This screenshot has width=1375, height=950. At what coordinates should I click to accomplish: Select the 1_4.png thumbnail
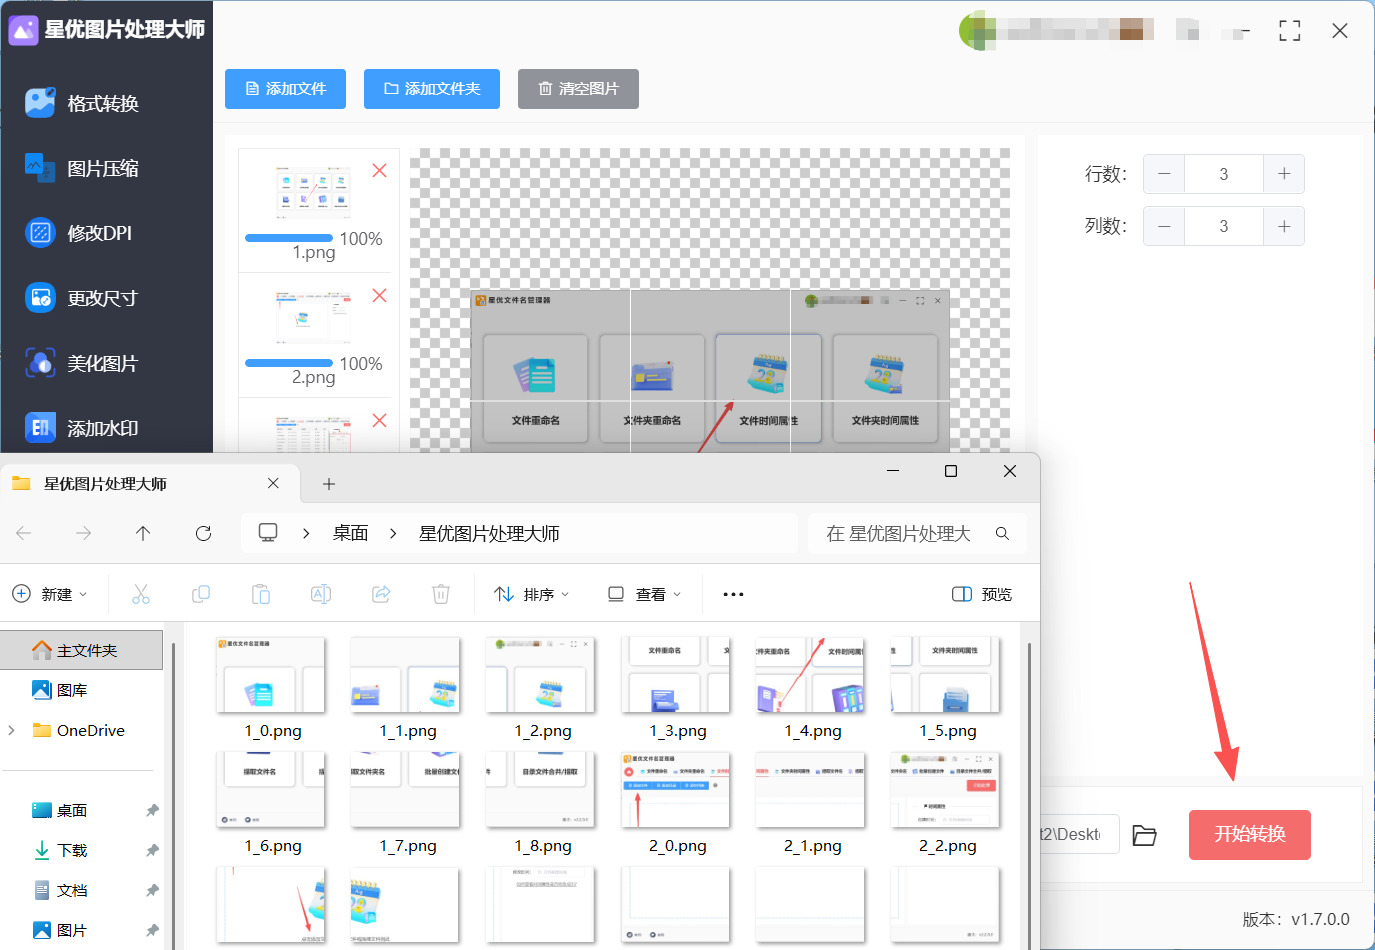point(812,677)
